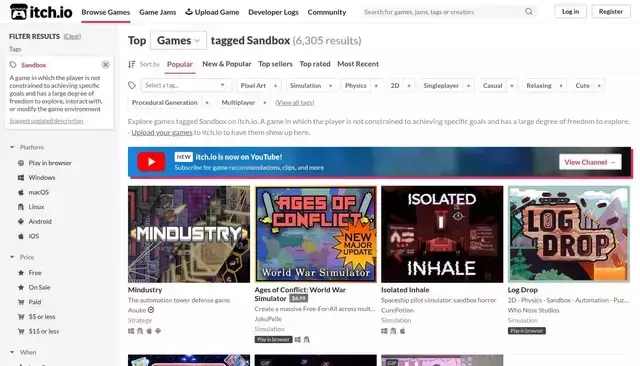Open the View all tags link
Viewport: 640px width, 366px height.
click(295, 102)
